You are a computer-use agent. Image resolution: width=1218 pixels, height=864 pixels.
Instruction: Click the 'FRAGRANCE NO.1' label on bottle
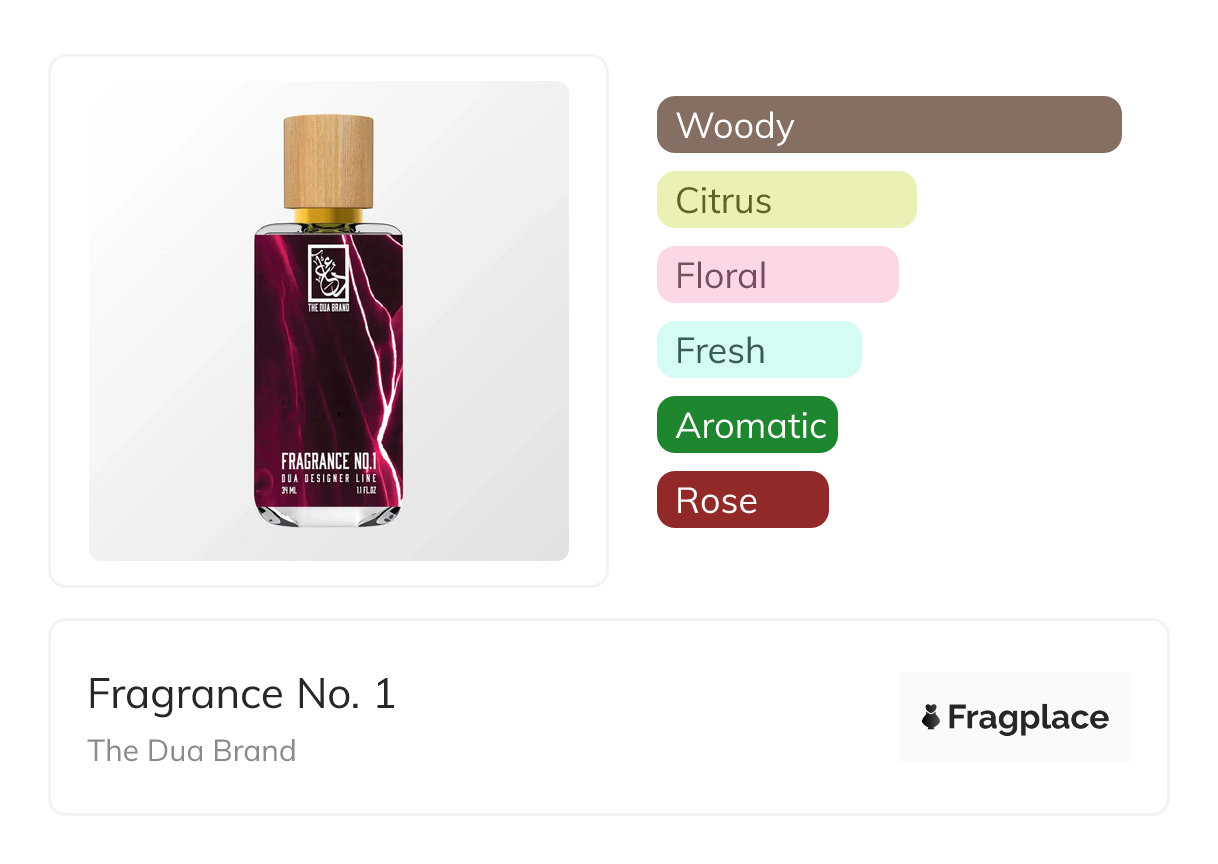point(328,461)
